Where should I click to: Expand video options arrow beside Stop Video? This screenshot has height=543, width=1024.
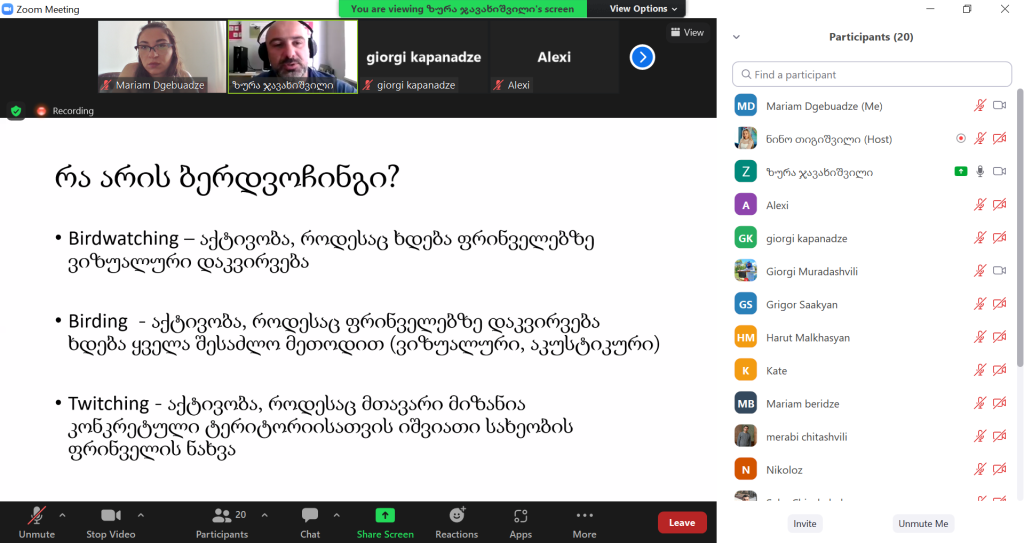pos(140,515)
